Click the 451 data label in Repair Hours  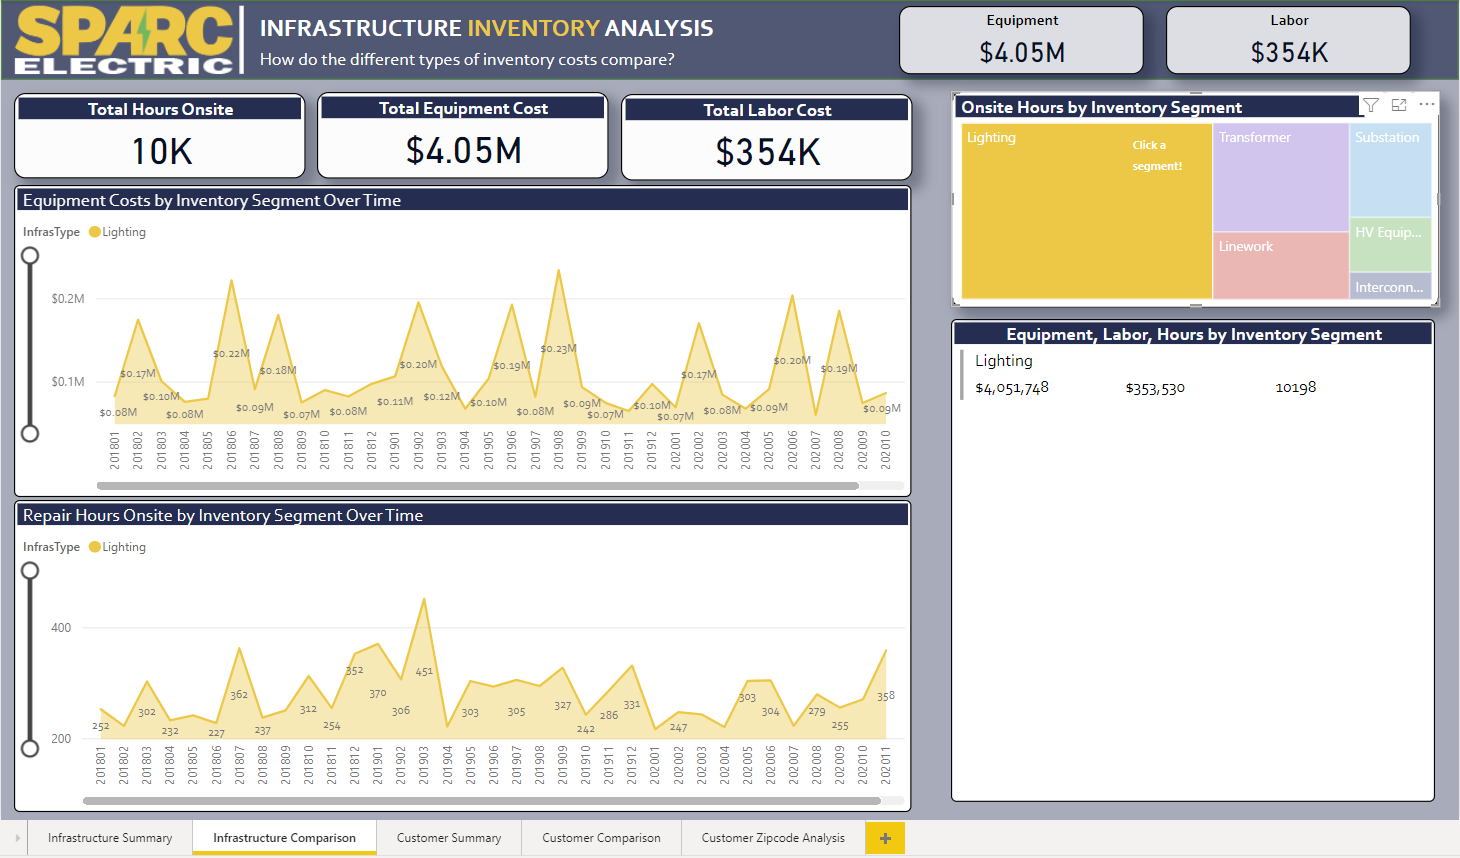[424, 671]
